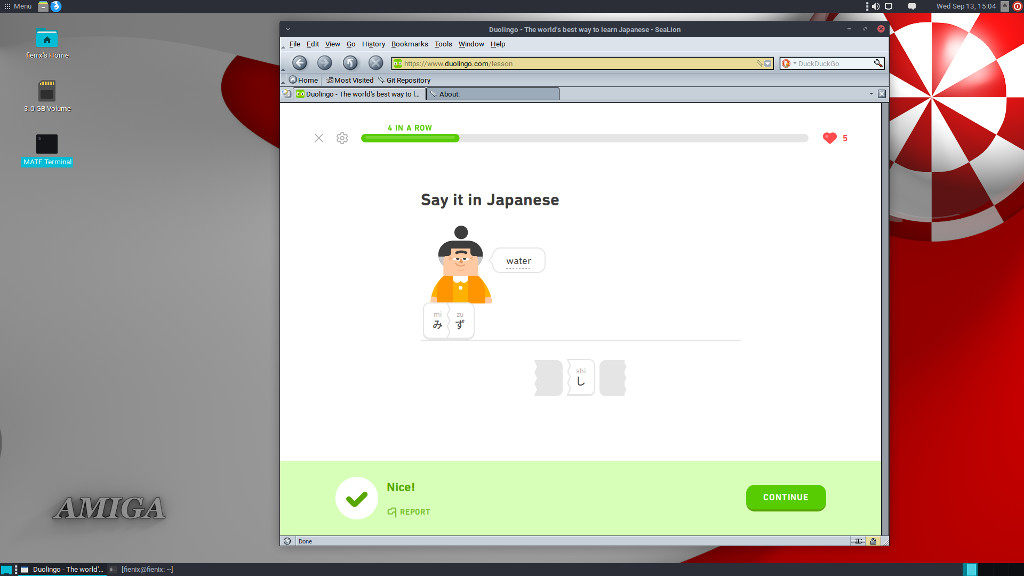Open the Home folder desktop icon
Screen dimensions: 1024x576
click(46, 44)
